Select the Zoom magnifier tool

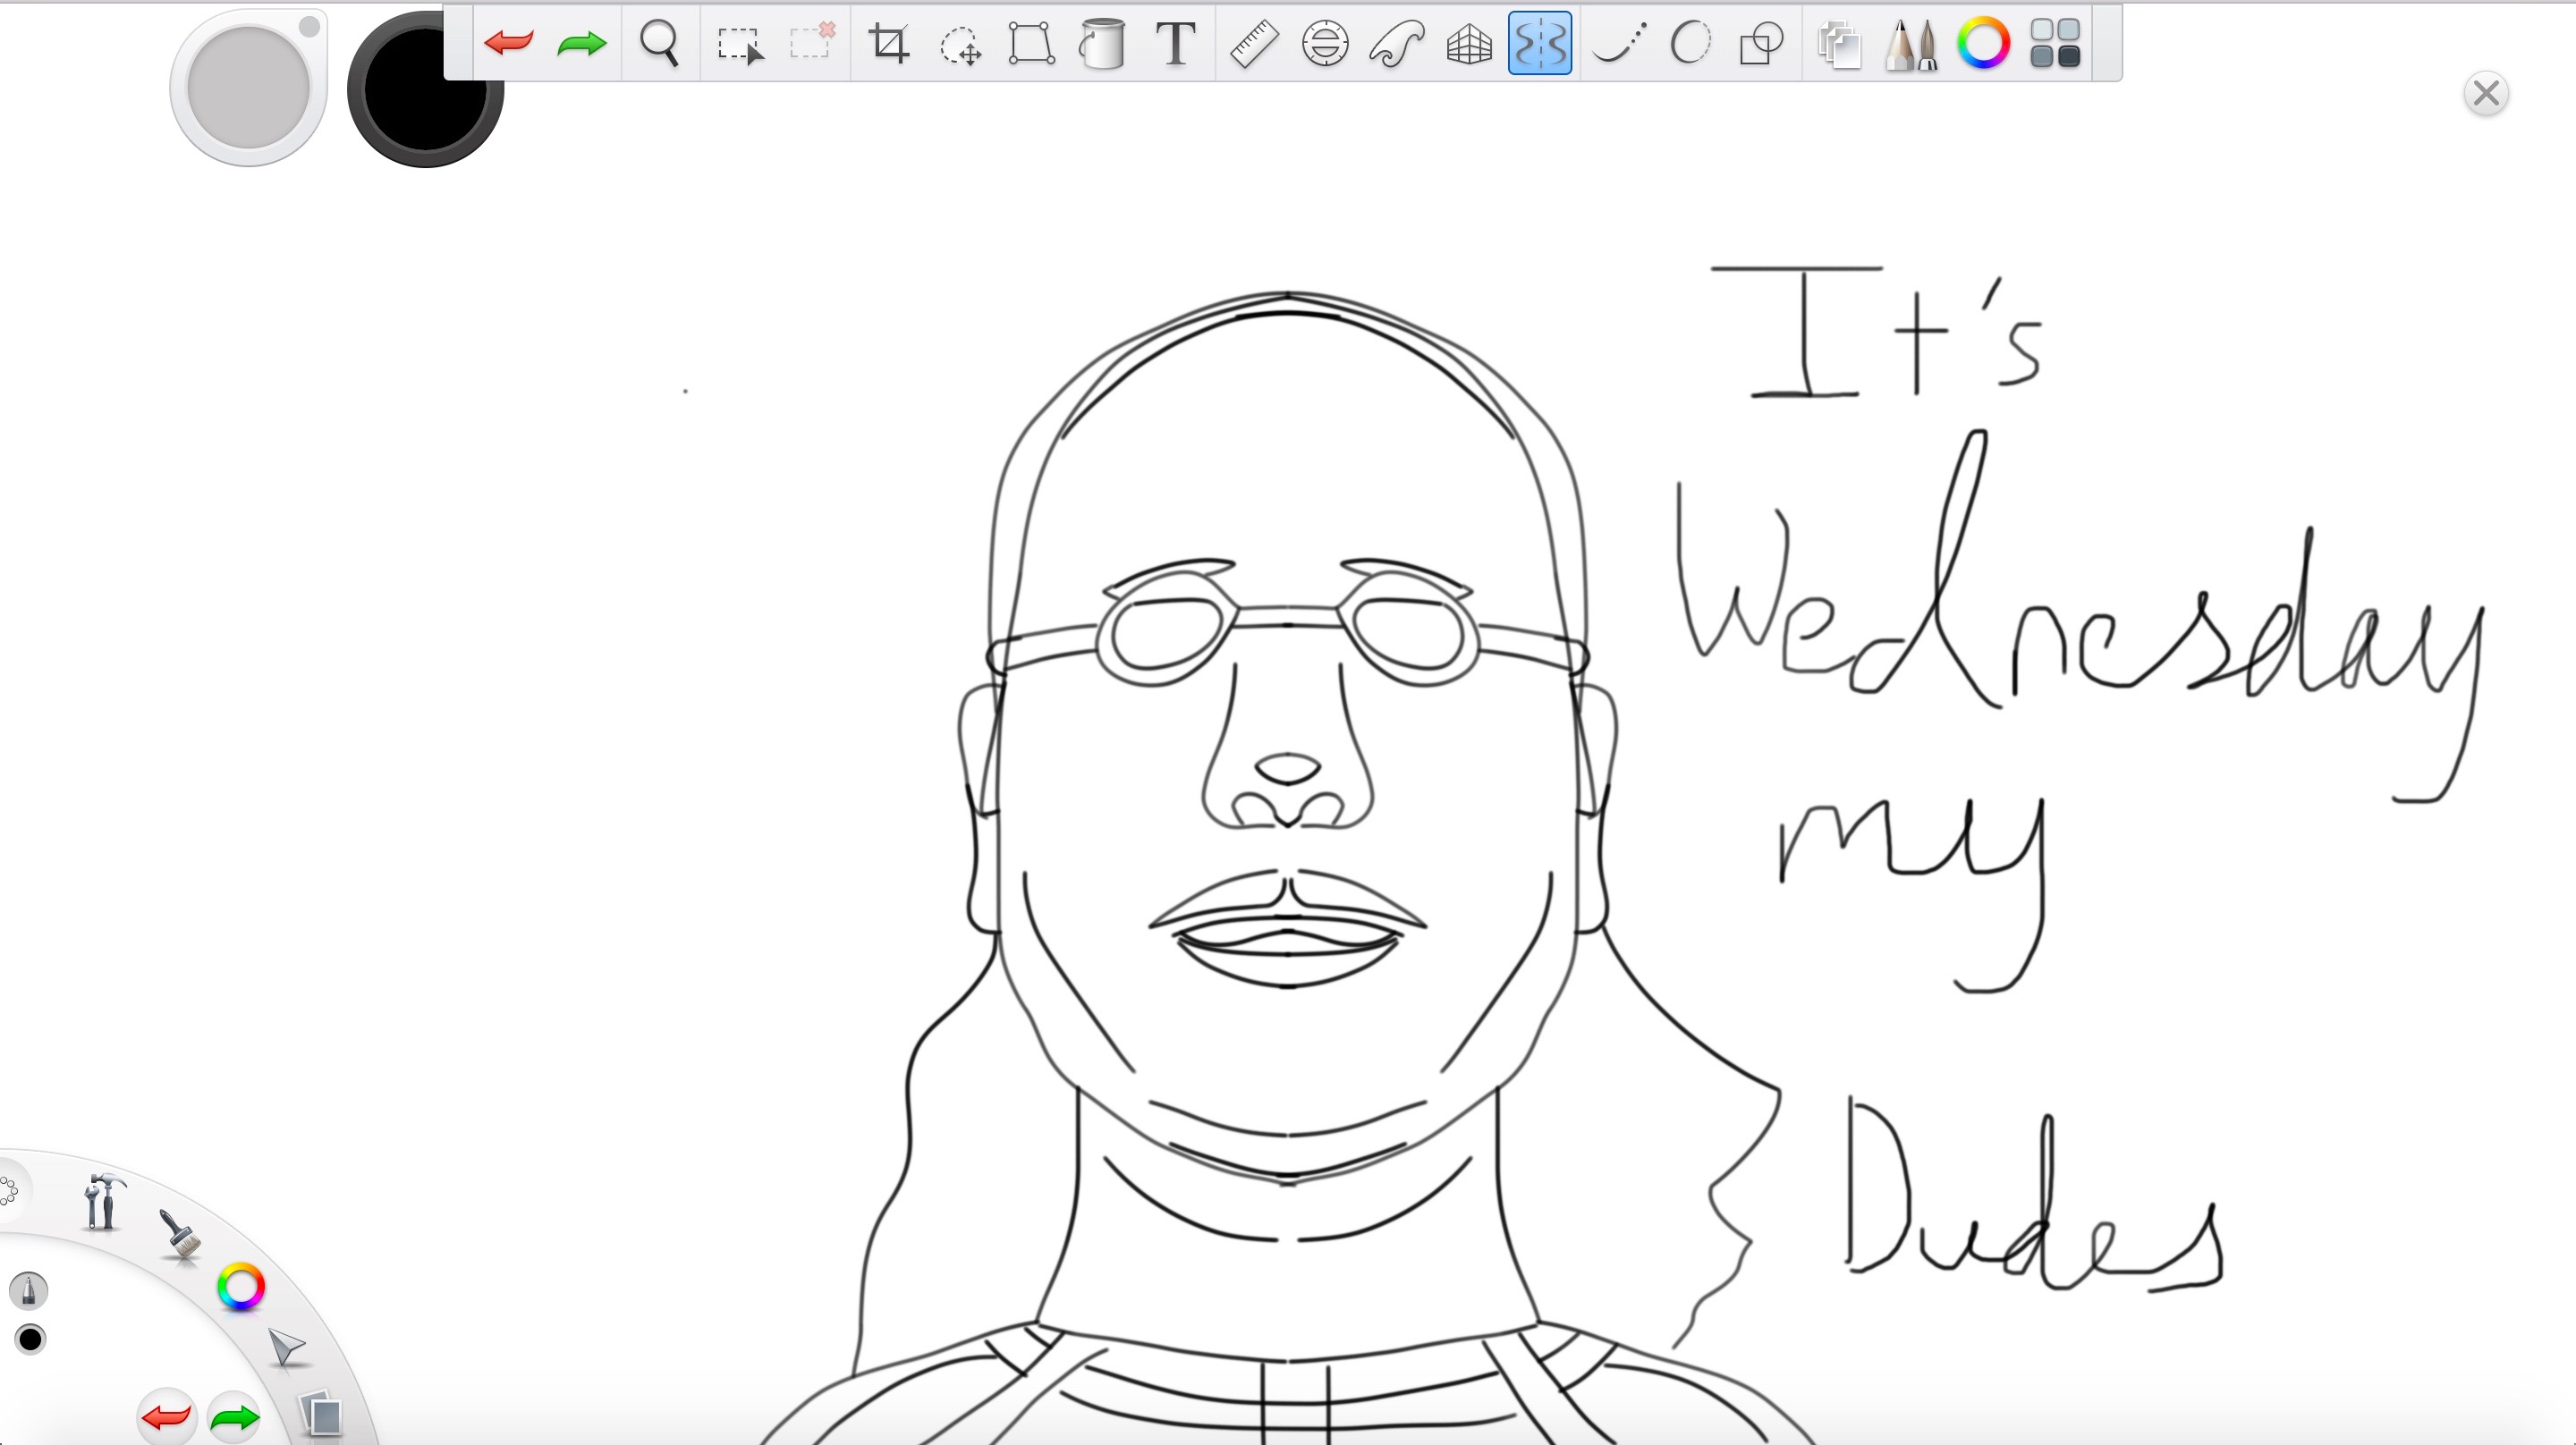click(x=660, y=44)
